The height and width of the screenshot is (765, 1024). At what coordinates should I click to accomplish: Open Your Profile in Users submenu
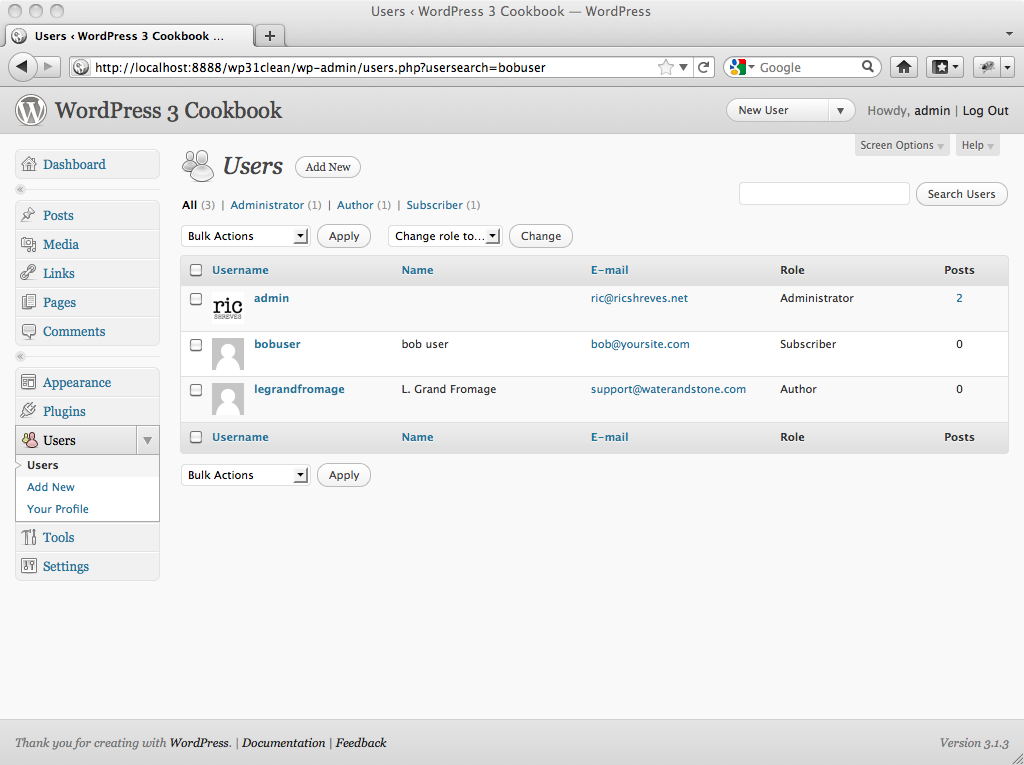pos(57,509)
